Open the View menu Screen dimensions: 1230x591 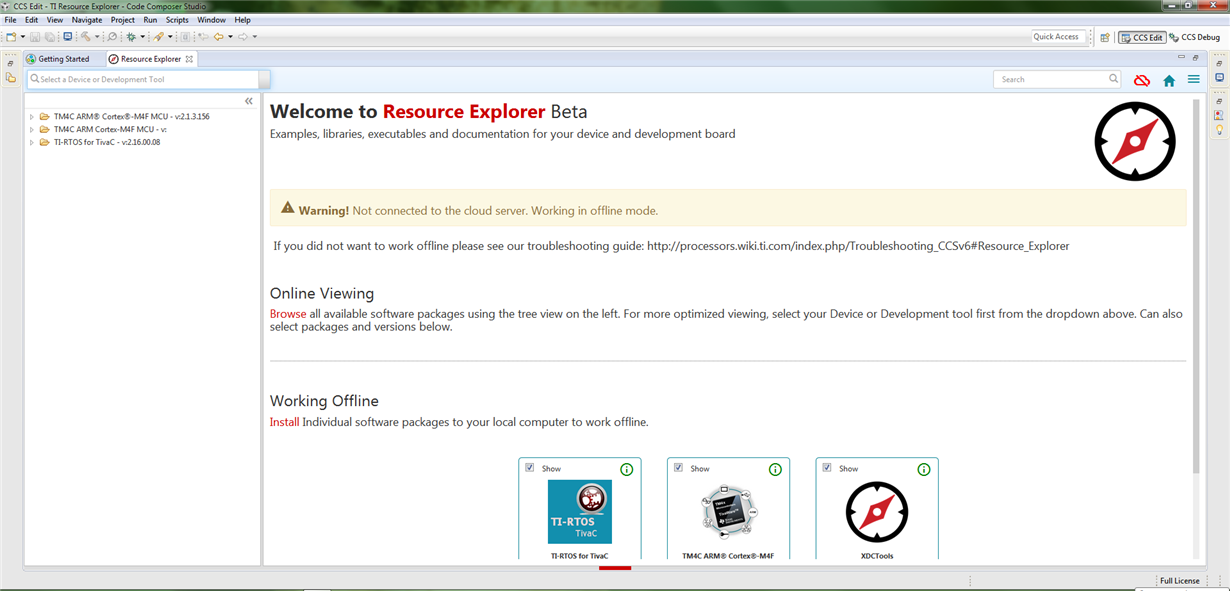click(55, 20)
